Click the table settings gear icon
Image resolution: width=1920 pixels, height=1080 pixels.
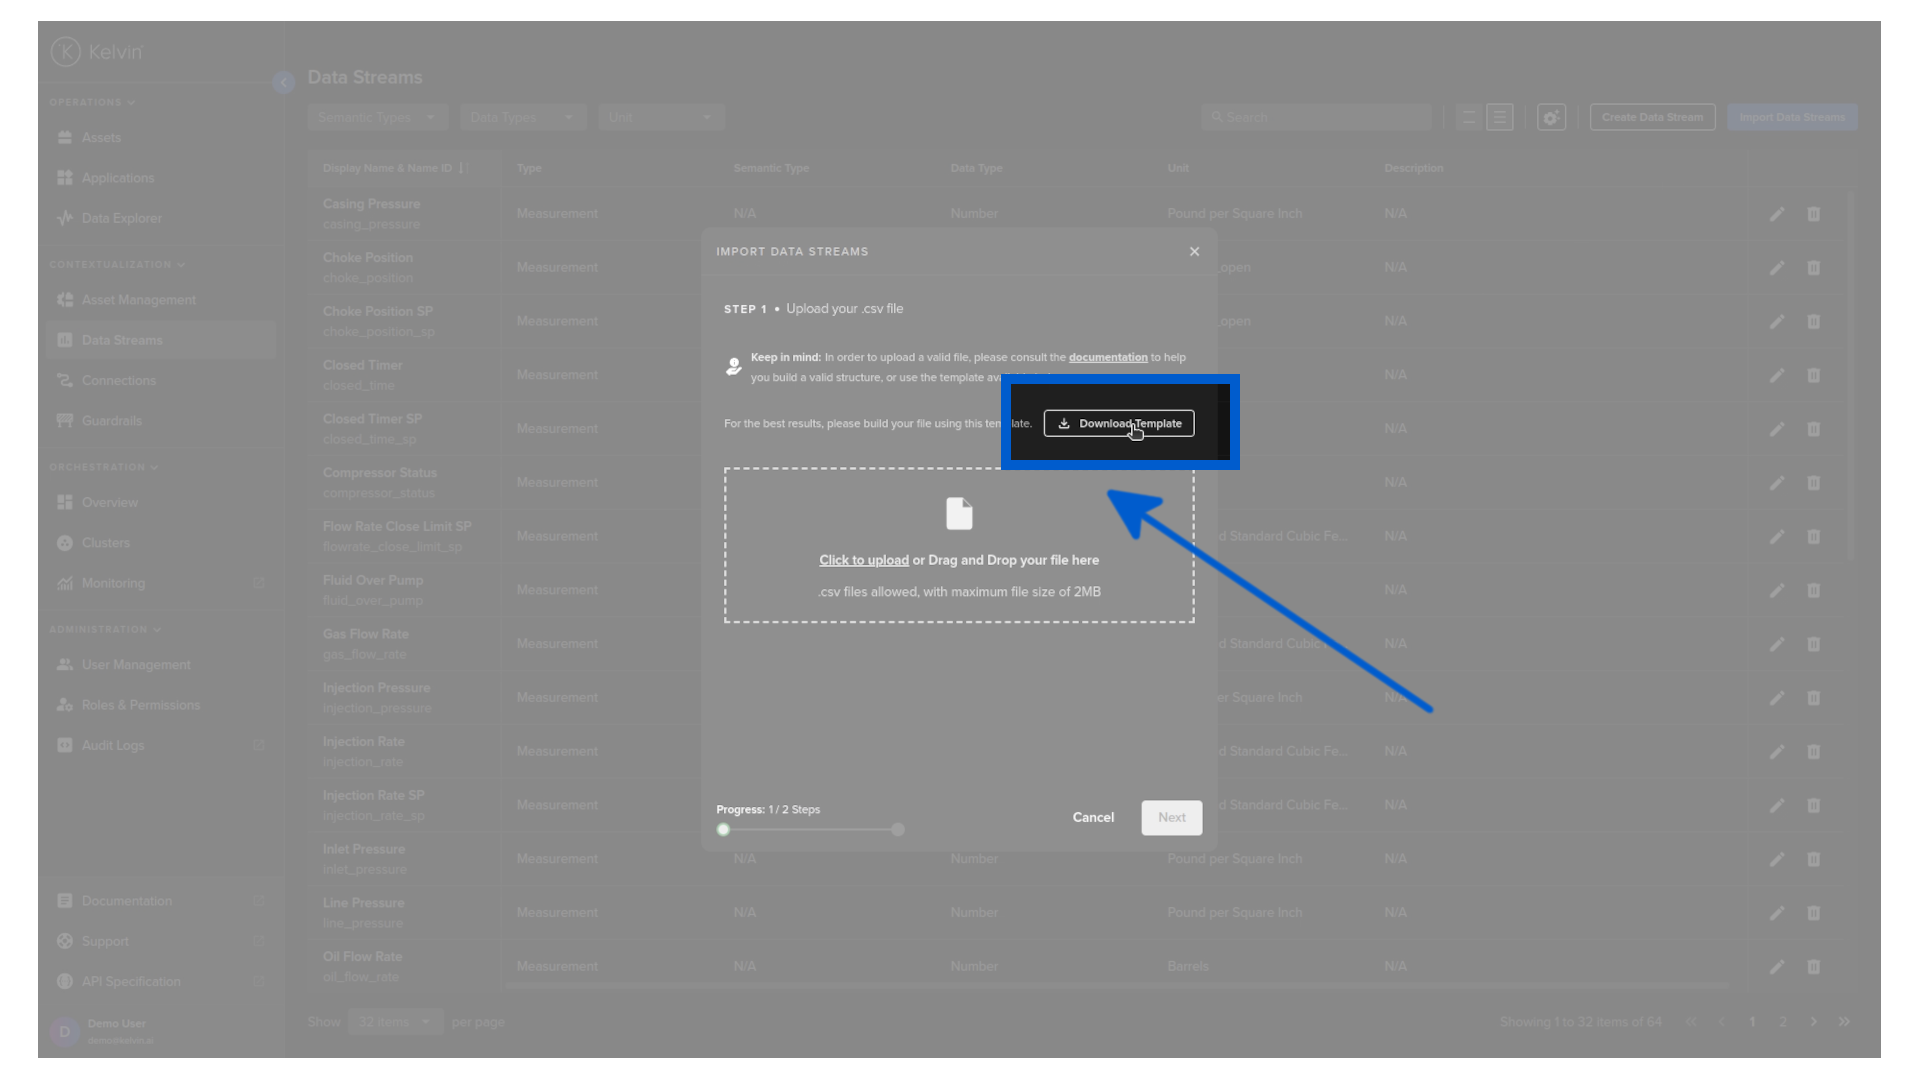click(x=1551, y=117)
